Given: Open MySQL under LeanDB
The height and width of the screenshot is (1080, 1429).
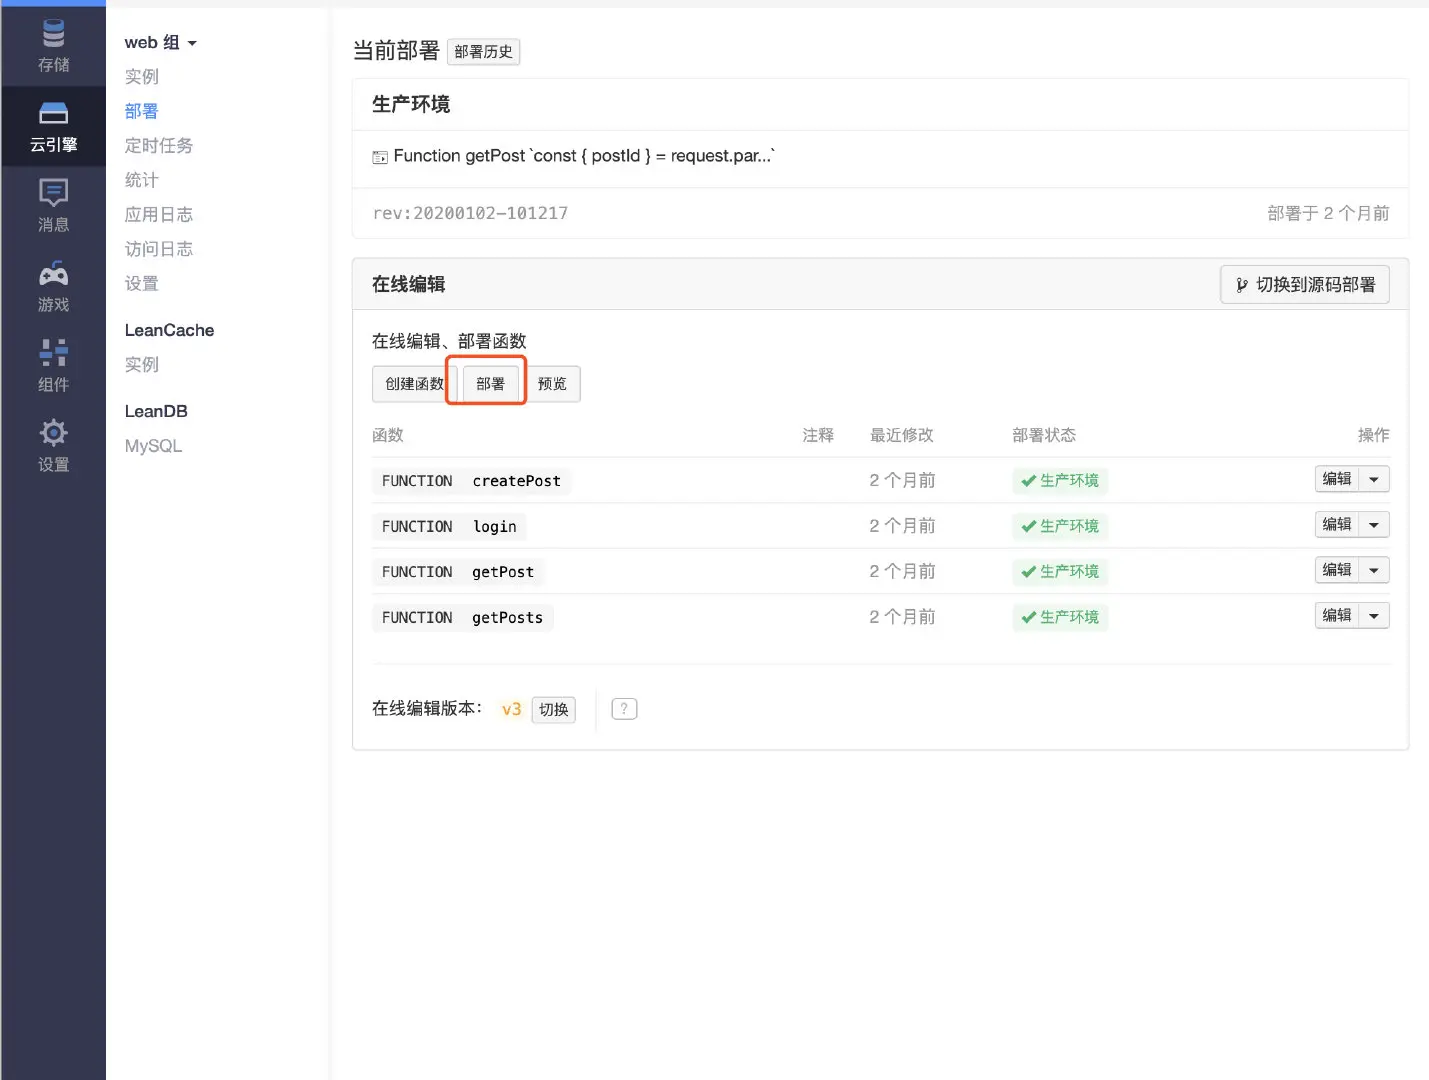Looking at the screenshot, I should tap(153, 446).
